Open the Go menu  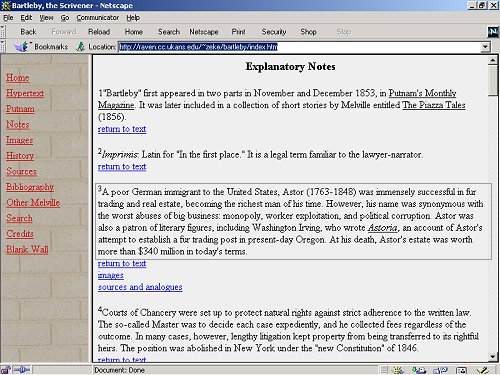click(65, 18)
